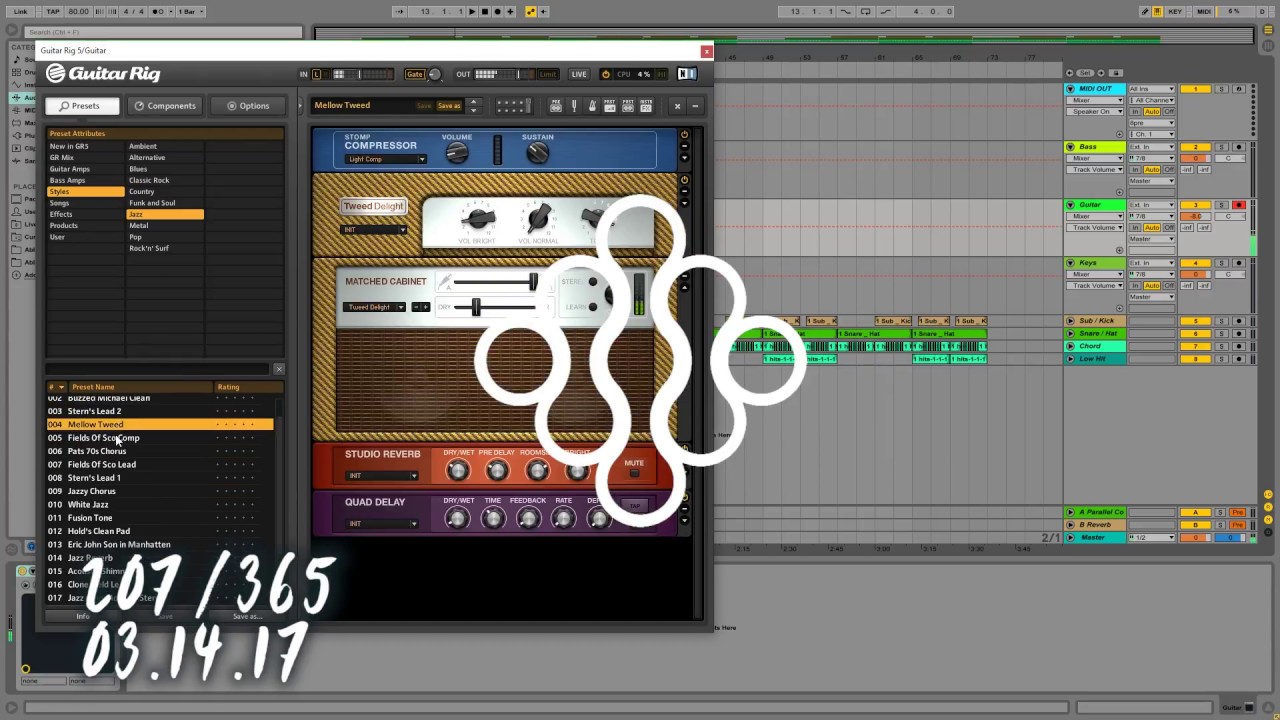Open Guitar track Ext. In input dropdown

(1151, 205)
